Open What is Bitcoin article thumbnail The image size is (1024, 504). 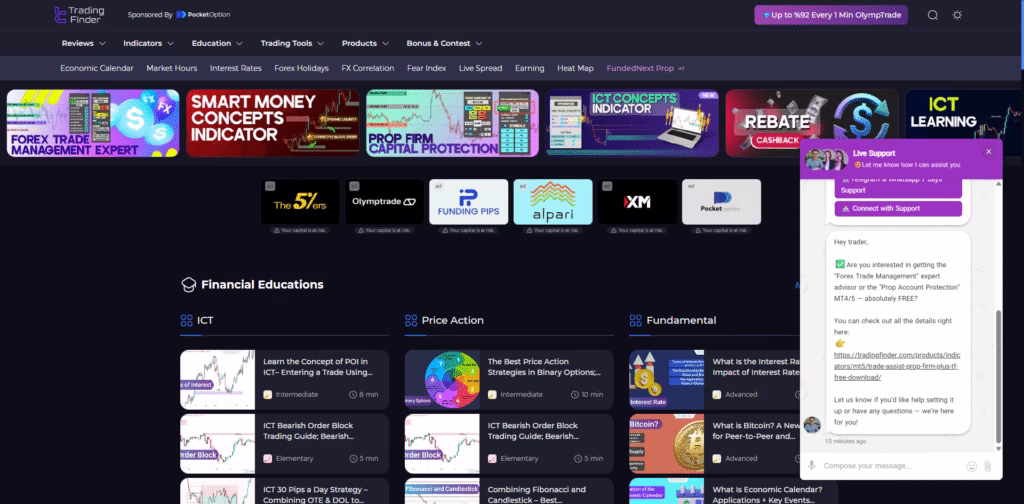pos(667,444)
